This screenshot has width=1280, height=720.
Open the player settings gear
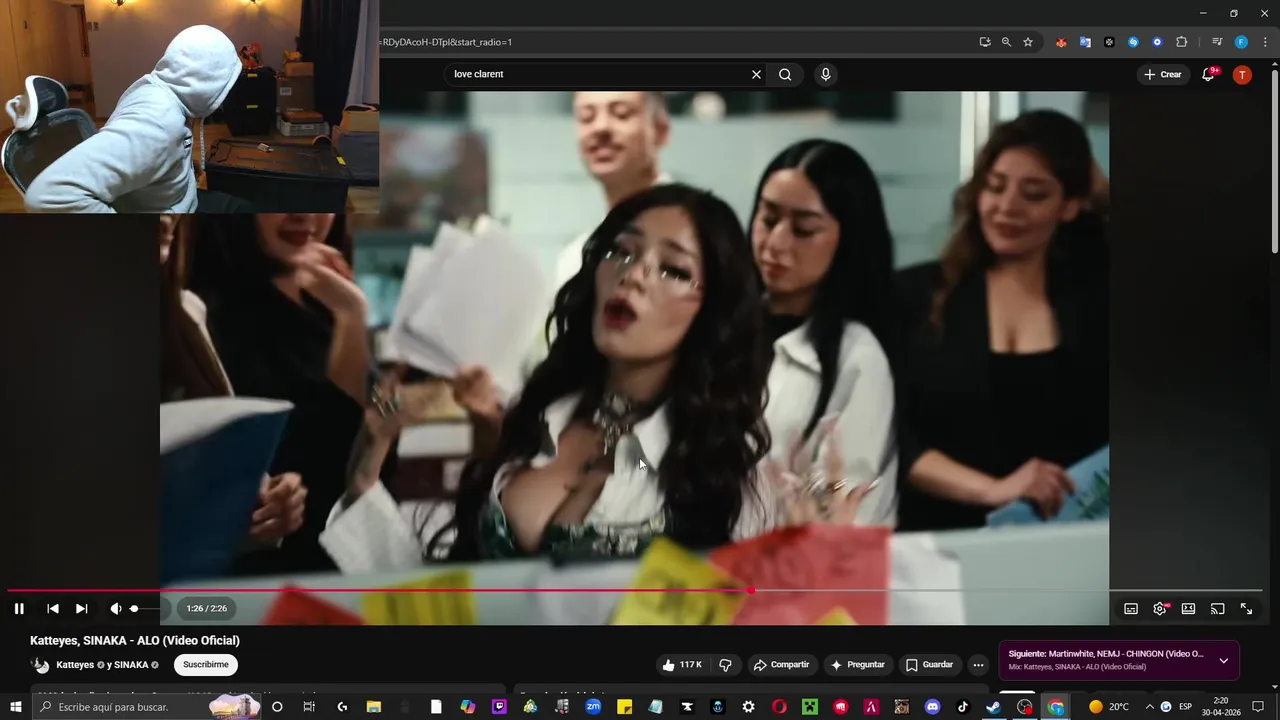coord(1160,608)
